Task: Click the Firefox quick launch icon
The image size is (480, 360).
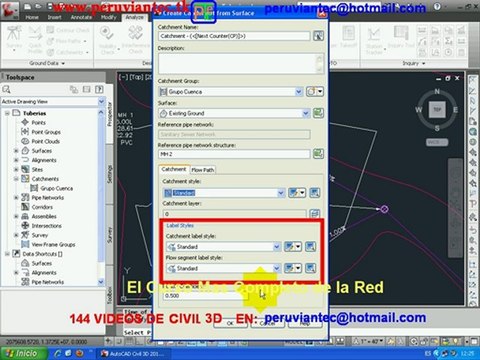Action: pos(79,353)
